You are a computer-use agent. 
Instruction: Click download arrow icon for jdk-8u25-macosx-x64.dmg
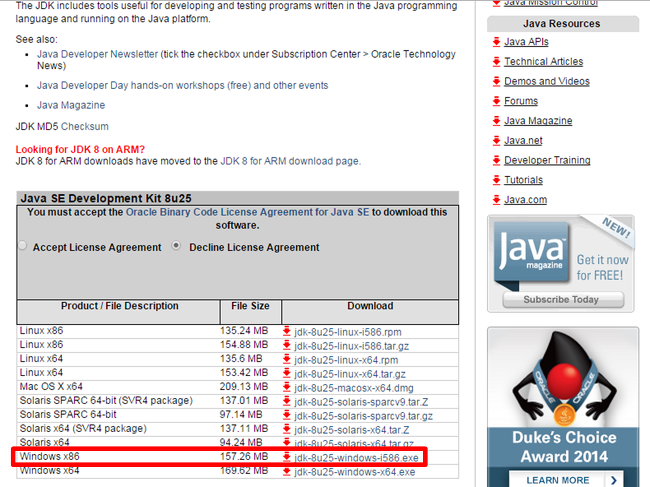(x=286, y=388)
